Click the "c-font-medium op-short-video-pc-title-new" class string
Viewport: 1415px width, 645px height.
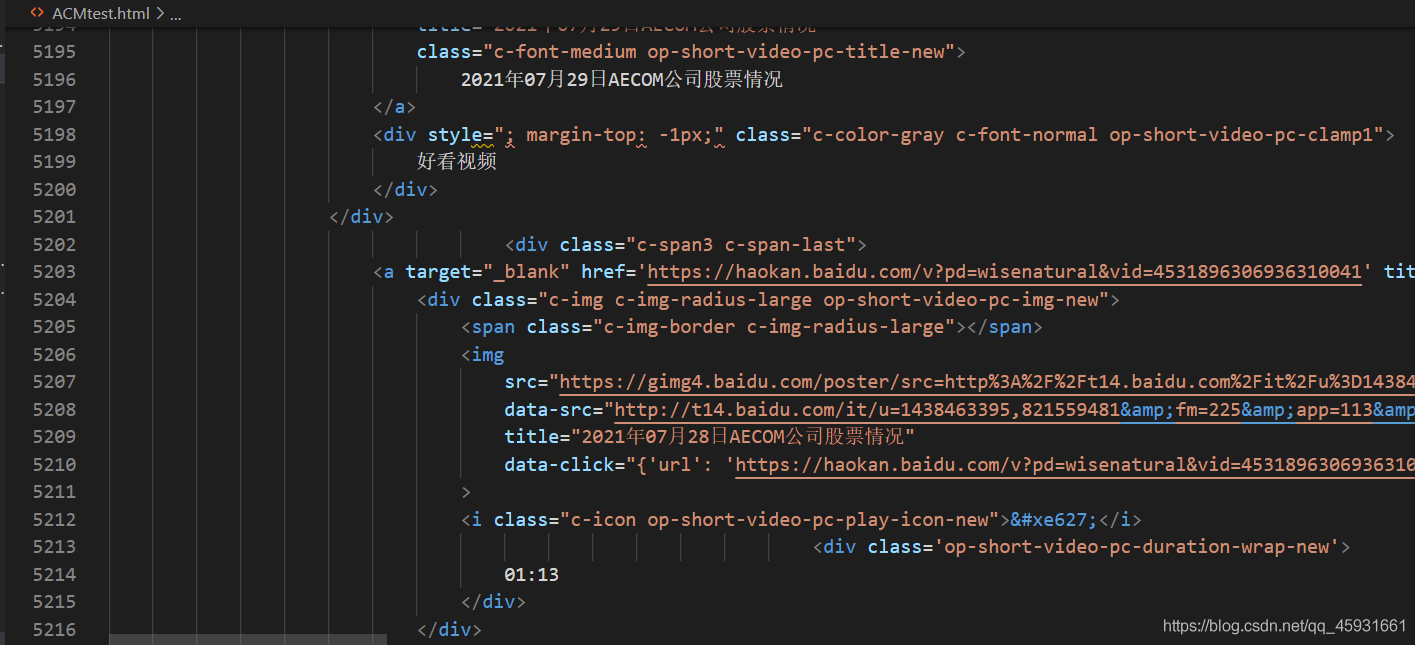coord(719,52)
